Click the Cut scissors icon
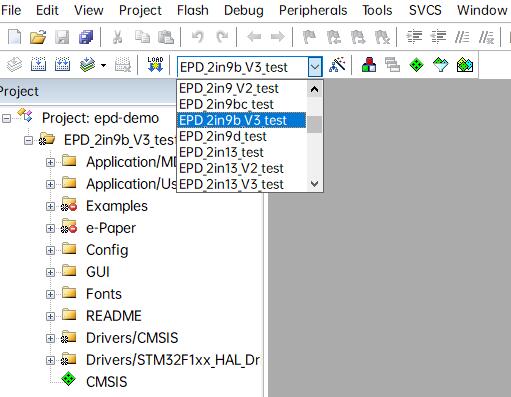 click(x=117, y=37)
